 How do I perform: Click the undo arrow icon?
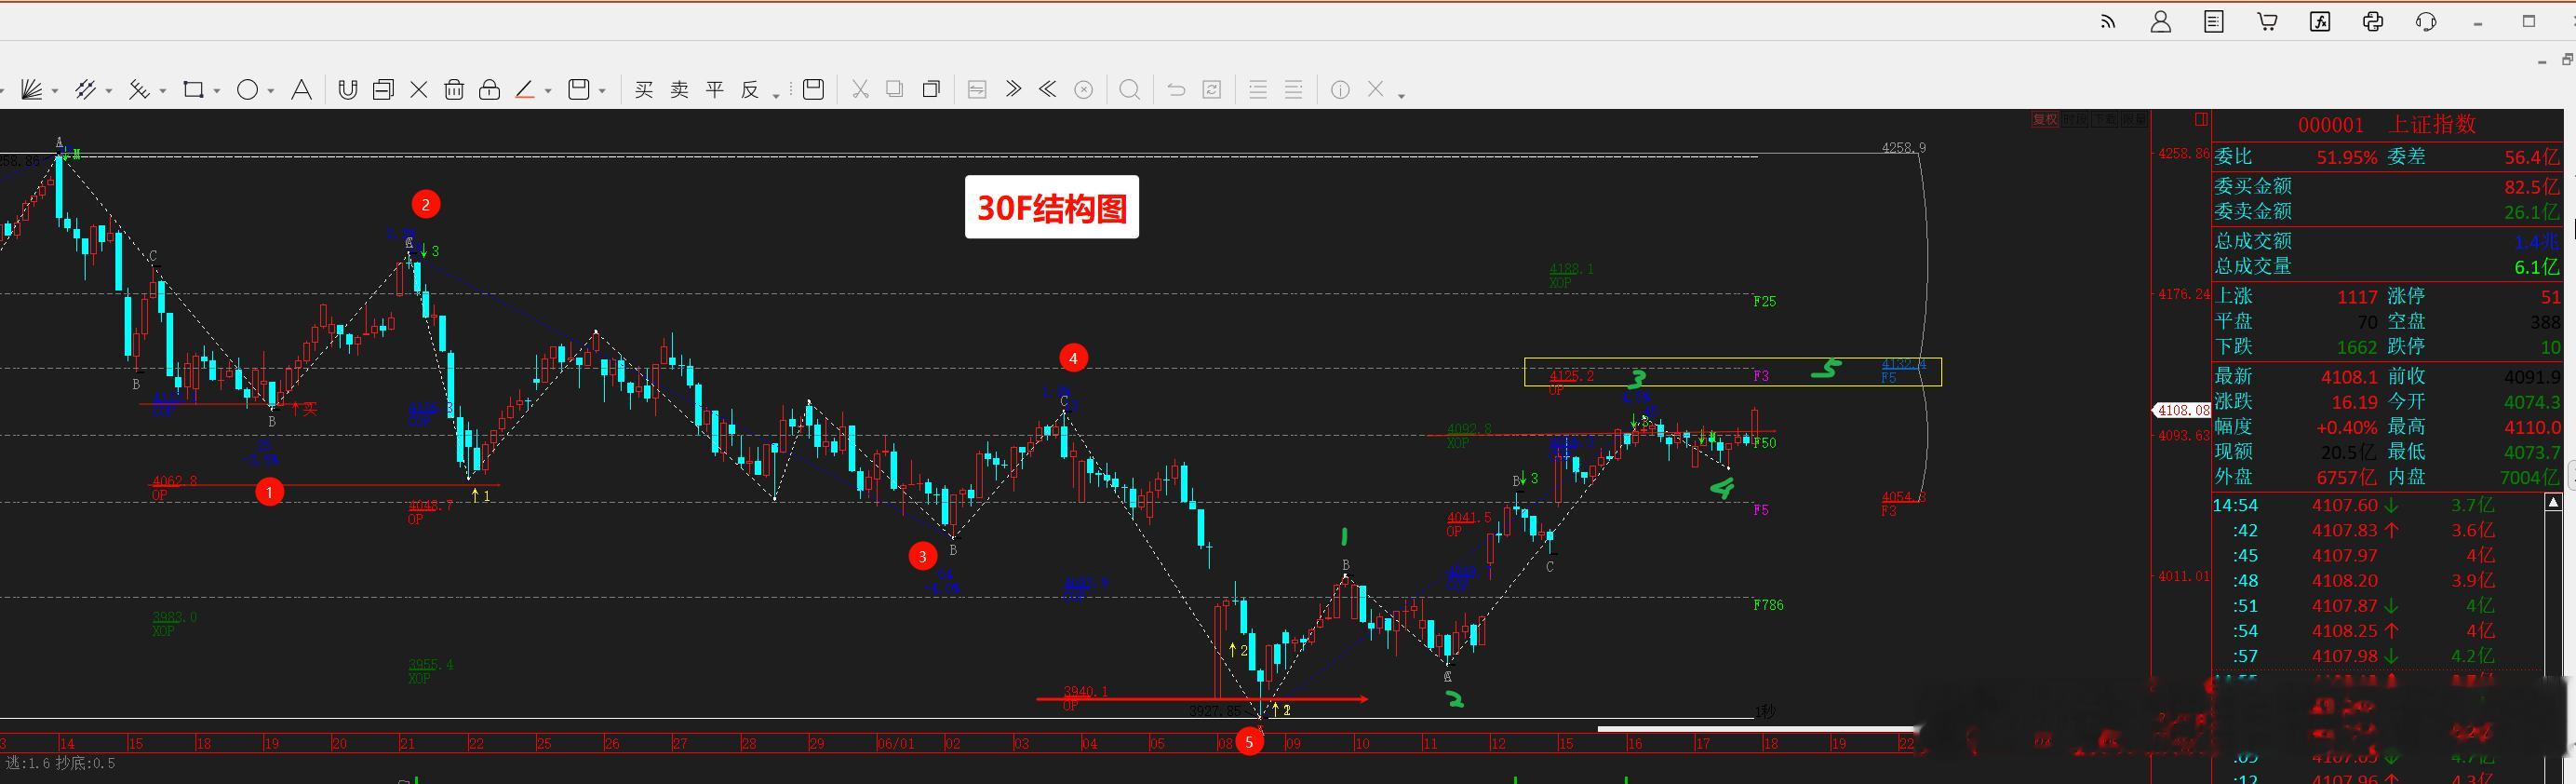[1176, 90]
